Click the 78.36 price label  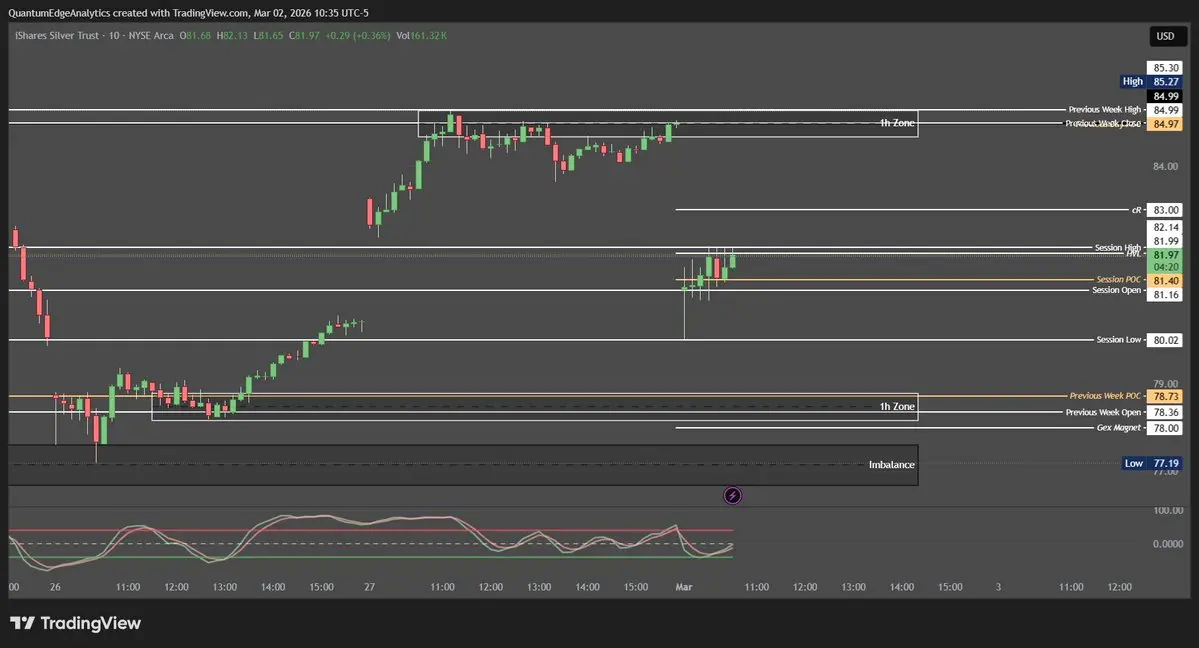click(x=1165, y=412)
